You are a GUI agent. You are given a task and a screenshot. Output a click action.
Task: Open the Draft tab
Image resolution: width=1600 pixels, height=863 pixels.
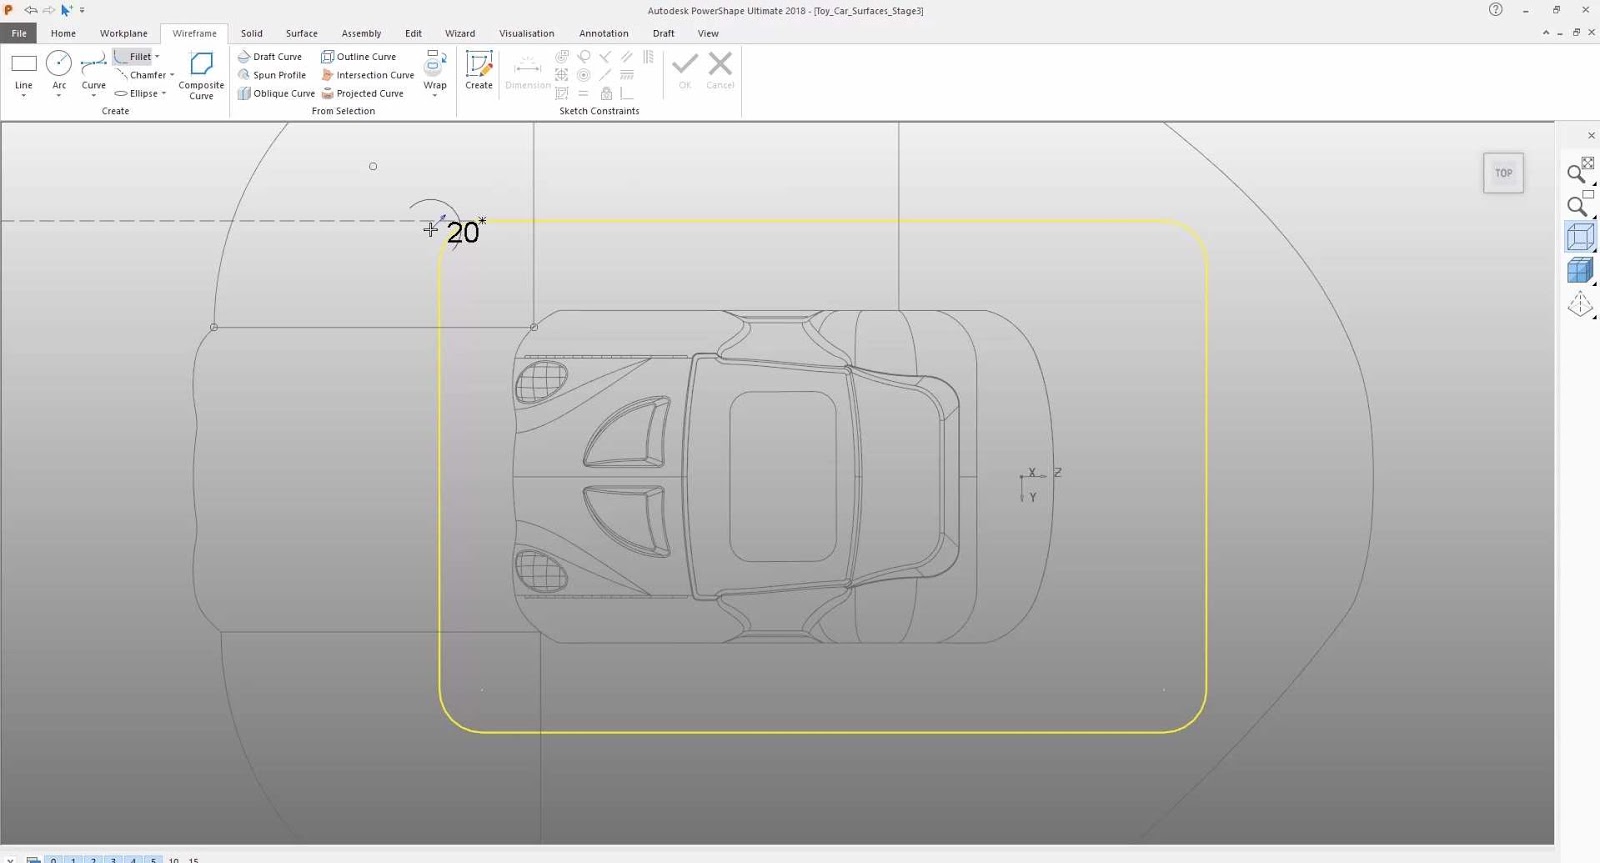(x=663, y=33)
